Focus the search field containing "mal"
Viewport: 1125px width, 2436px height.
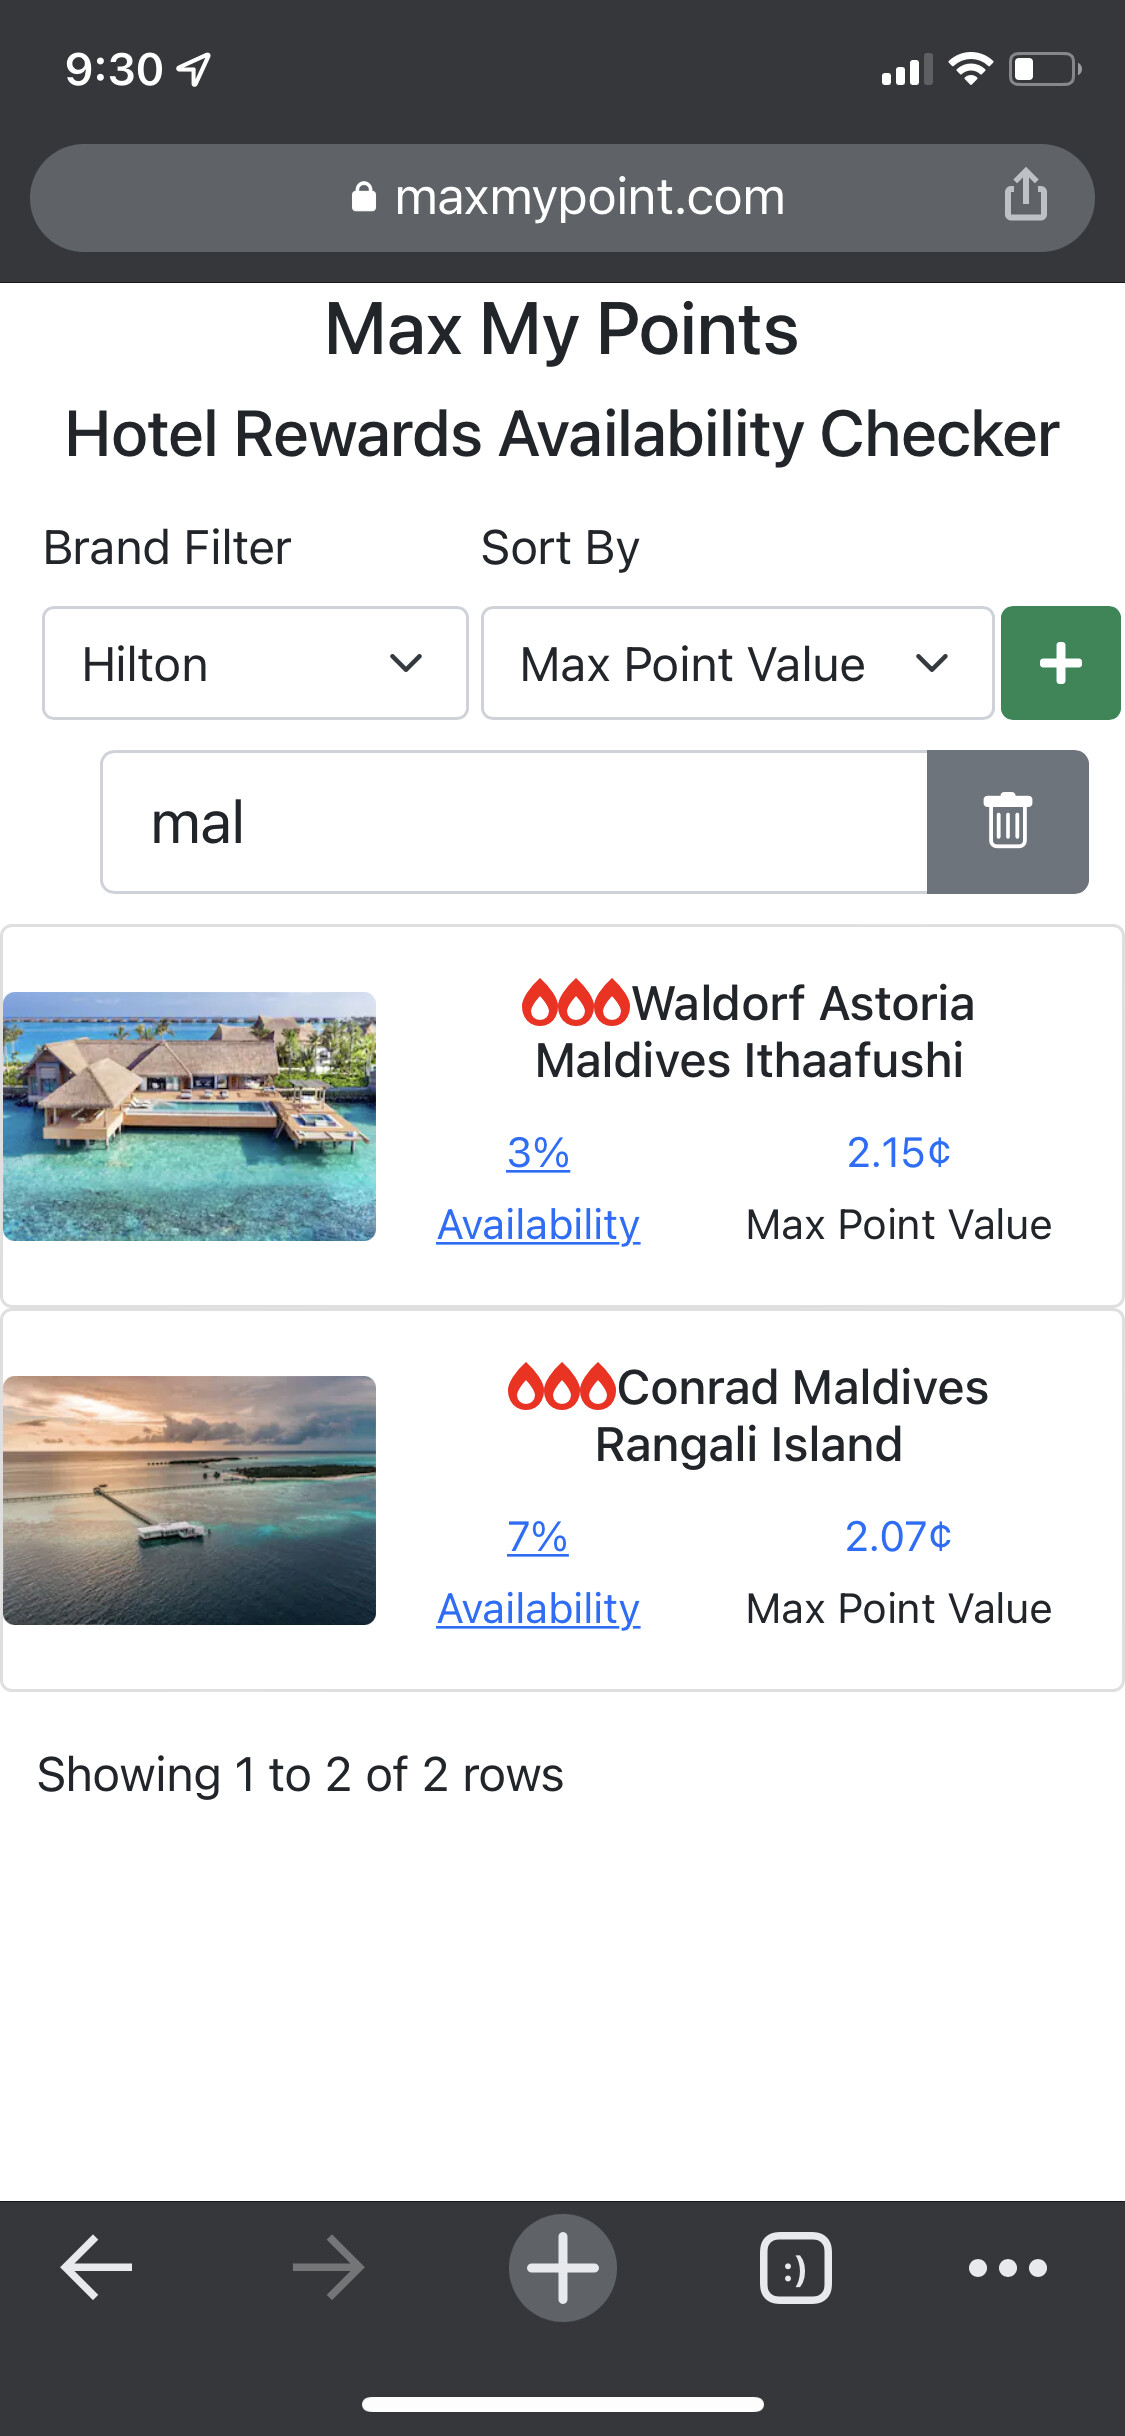pos(514,822)
